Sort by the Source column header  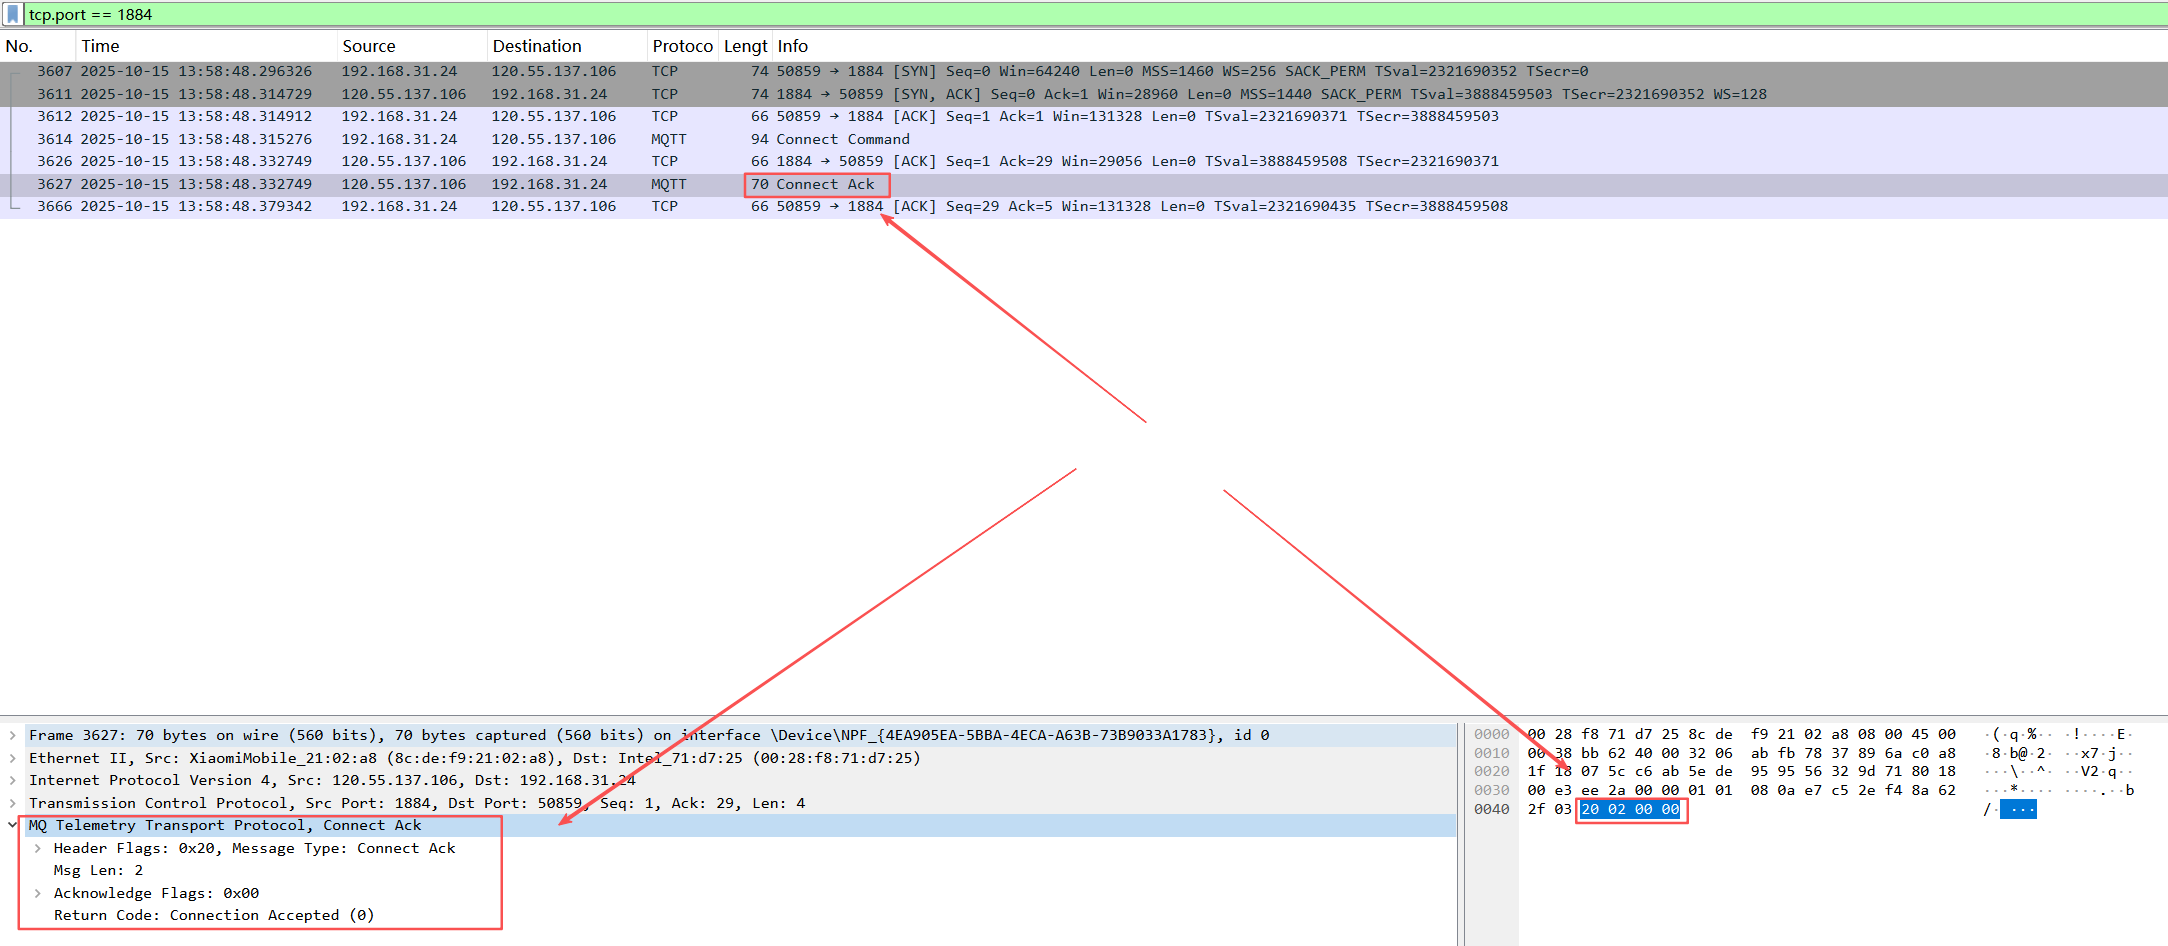(x=369, y=46)
